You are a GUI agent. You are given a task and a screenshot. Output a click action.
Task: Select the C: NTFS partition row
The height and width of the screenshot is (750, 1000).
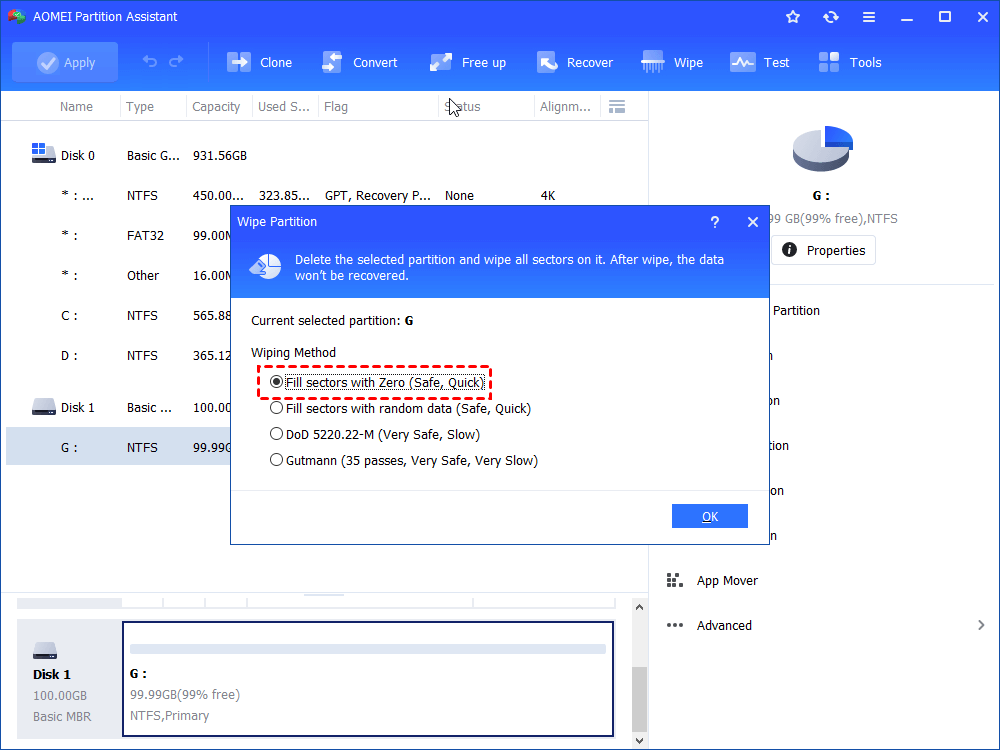(119, 316)
